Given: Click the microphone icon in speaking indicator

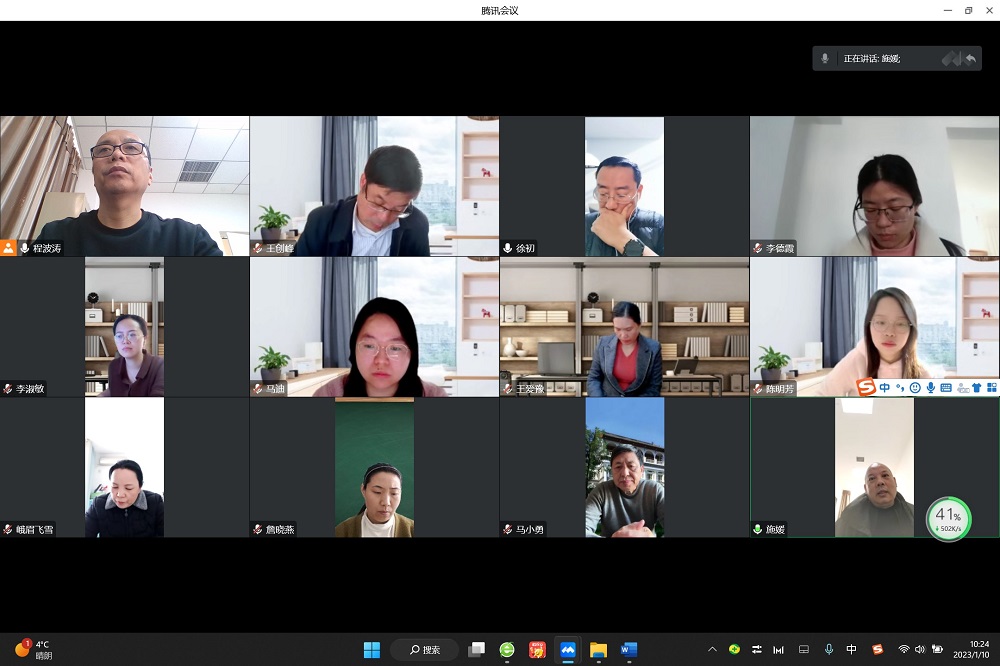Looking at the screenshot, I should 825,58.
